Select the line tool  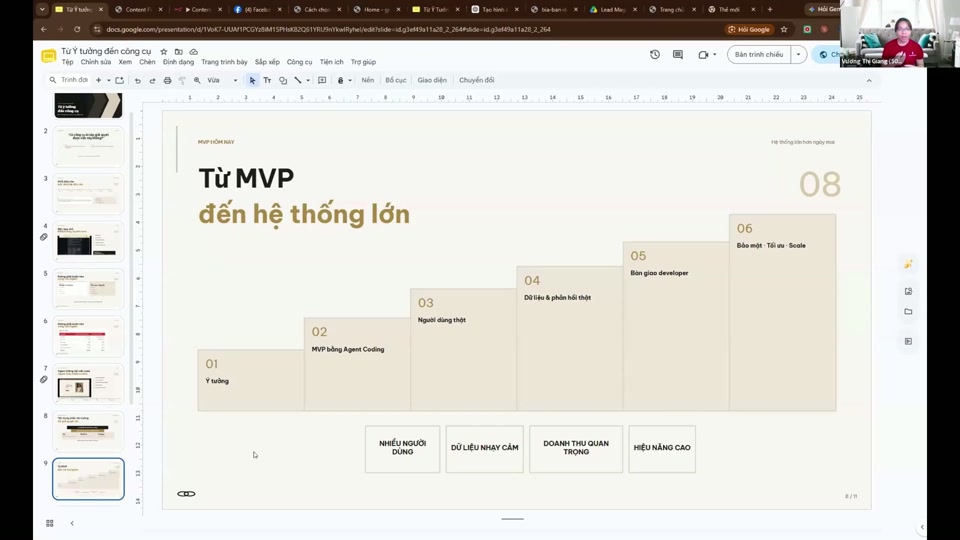298,80
